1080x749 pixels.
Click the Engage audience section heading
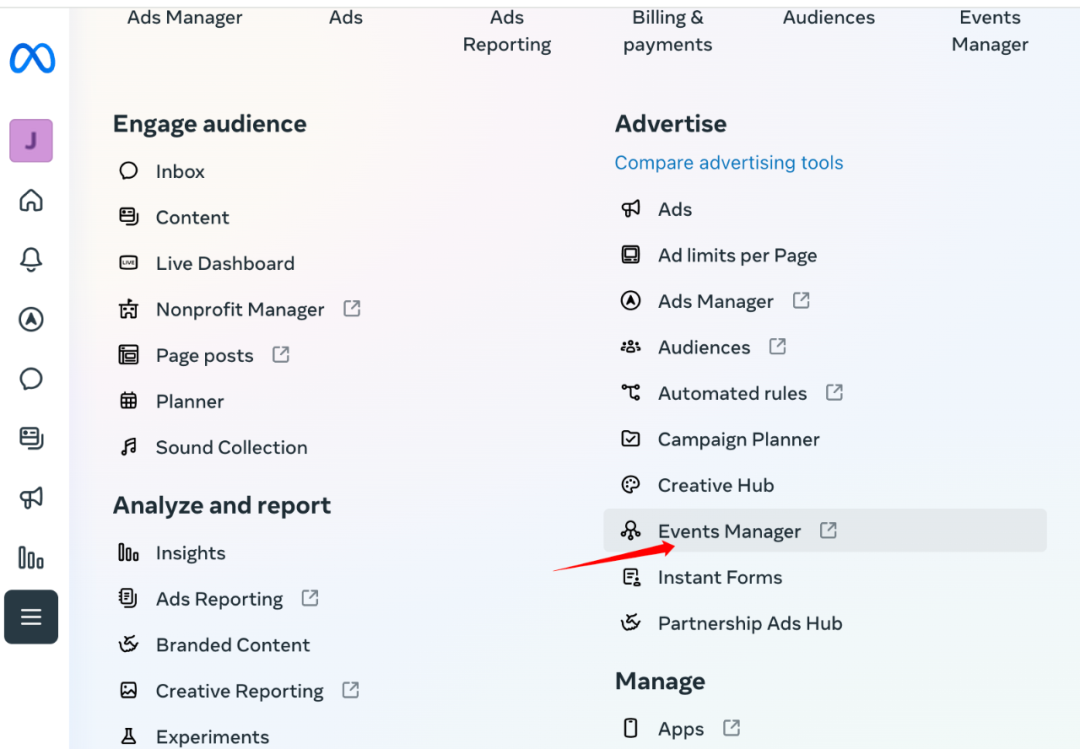210,124
